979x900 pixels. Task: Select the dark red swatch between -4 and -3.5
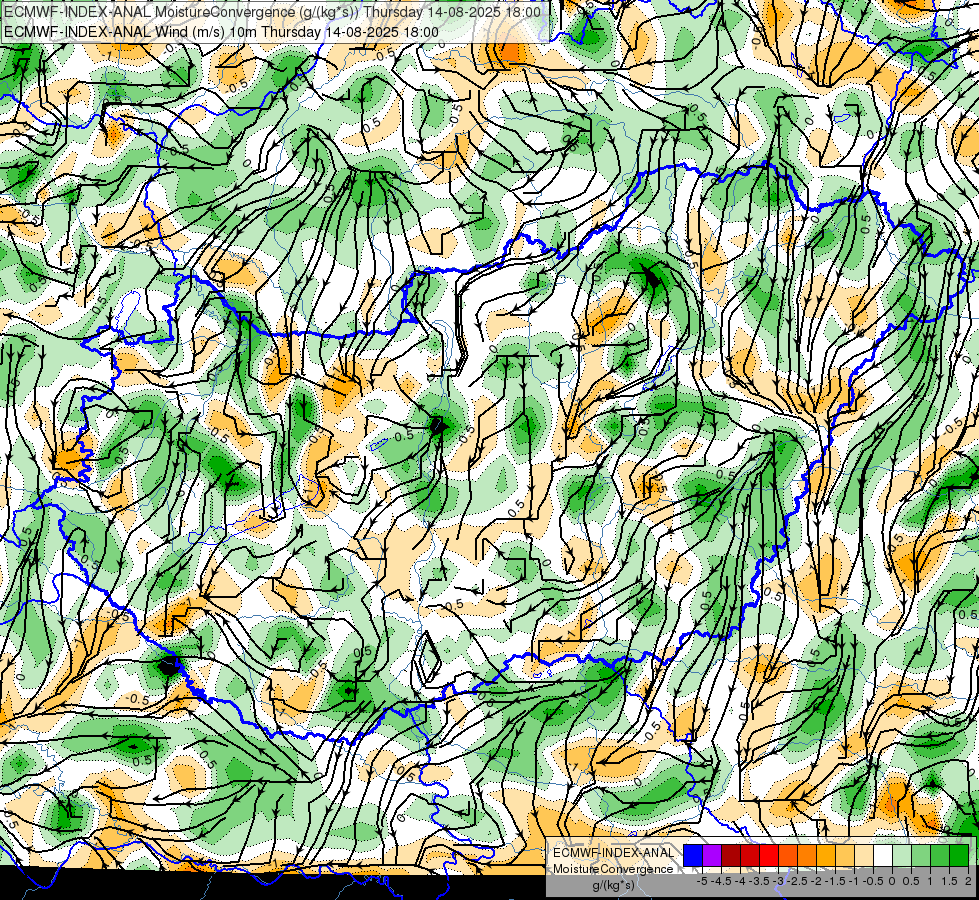pos(731,855)
